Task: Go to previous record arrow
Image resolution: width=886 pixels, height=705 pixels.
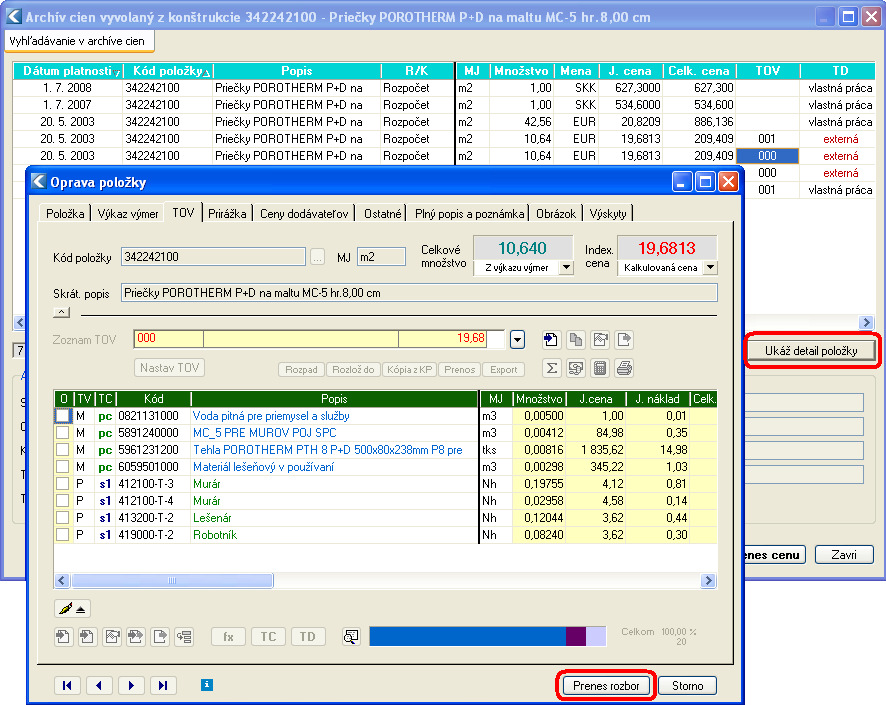Action: [99, 685]
